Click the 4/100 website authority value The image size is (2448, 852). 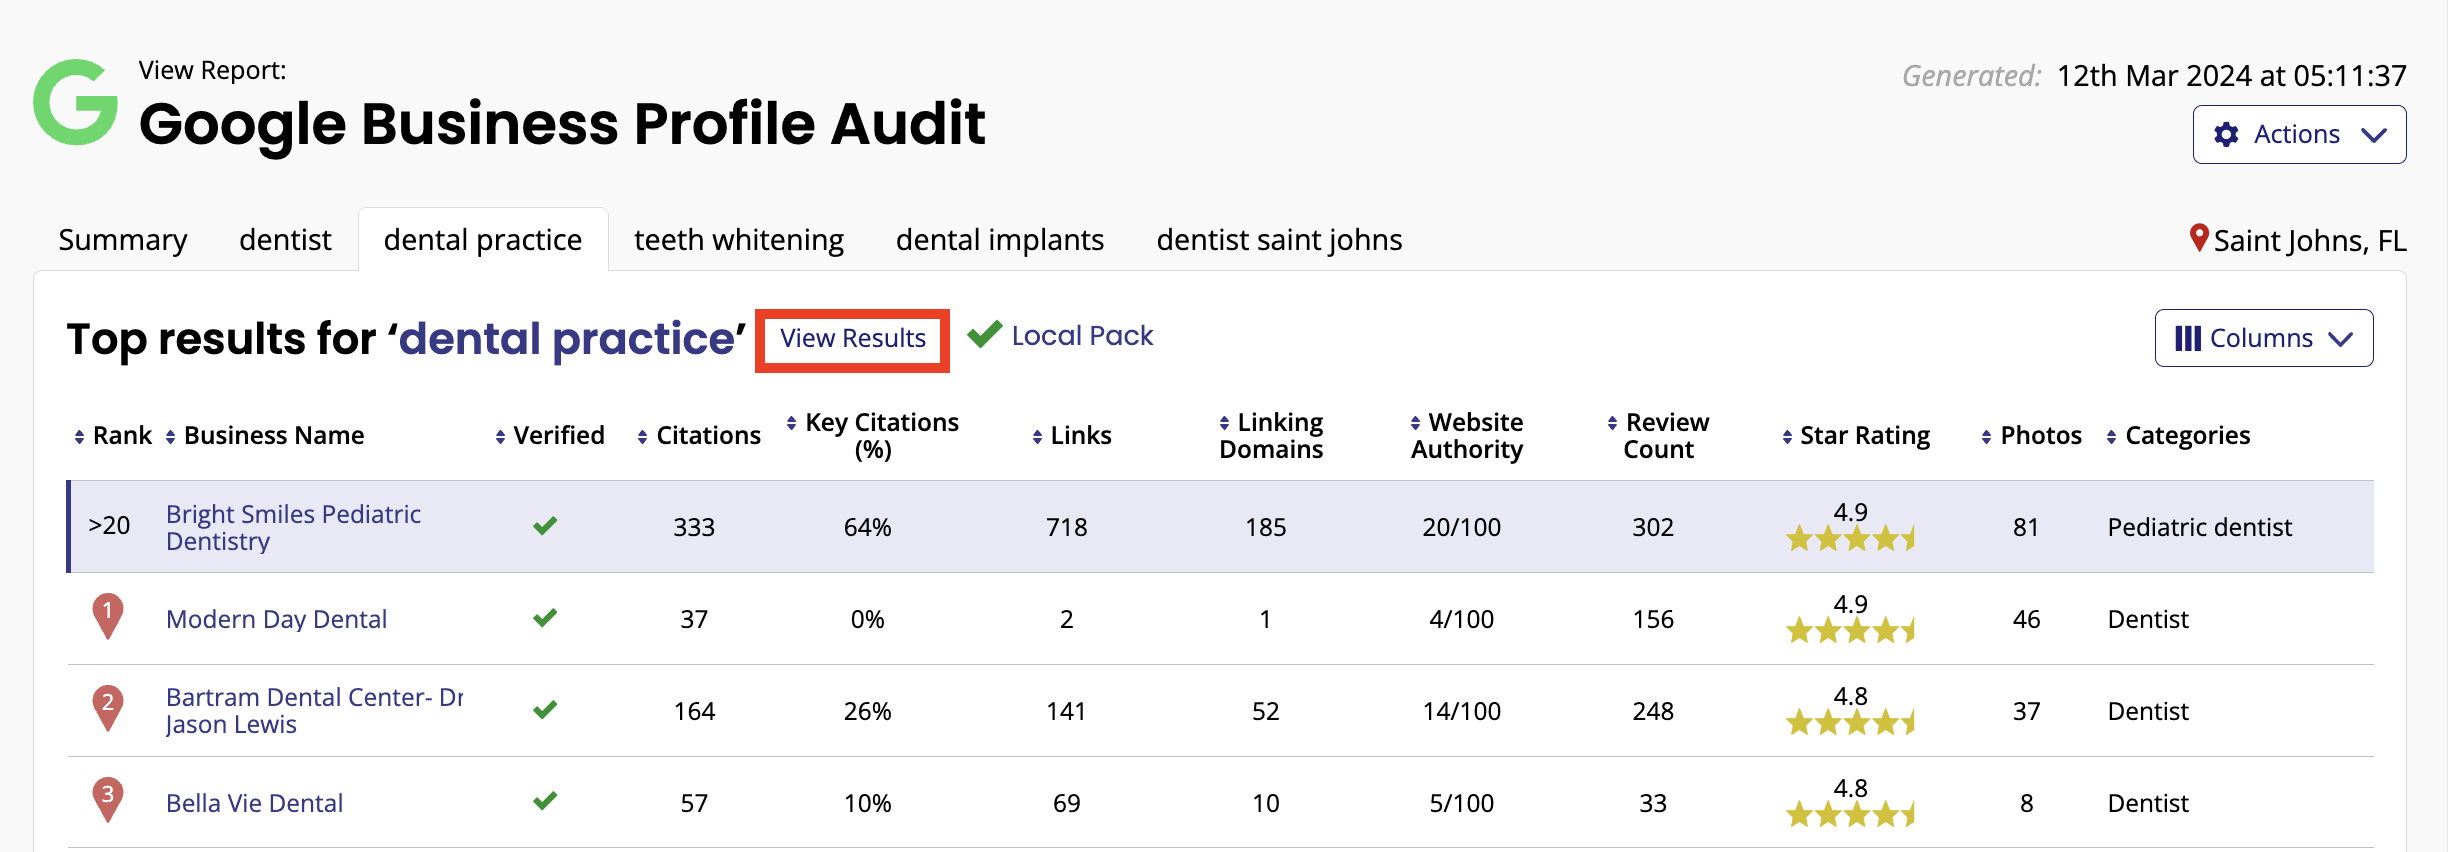1462,619
